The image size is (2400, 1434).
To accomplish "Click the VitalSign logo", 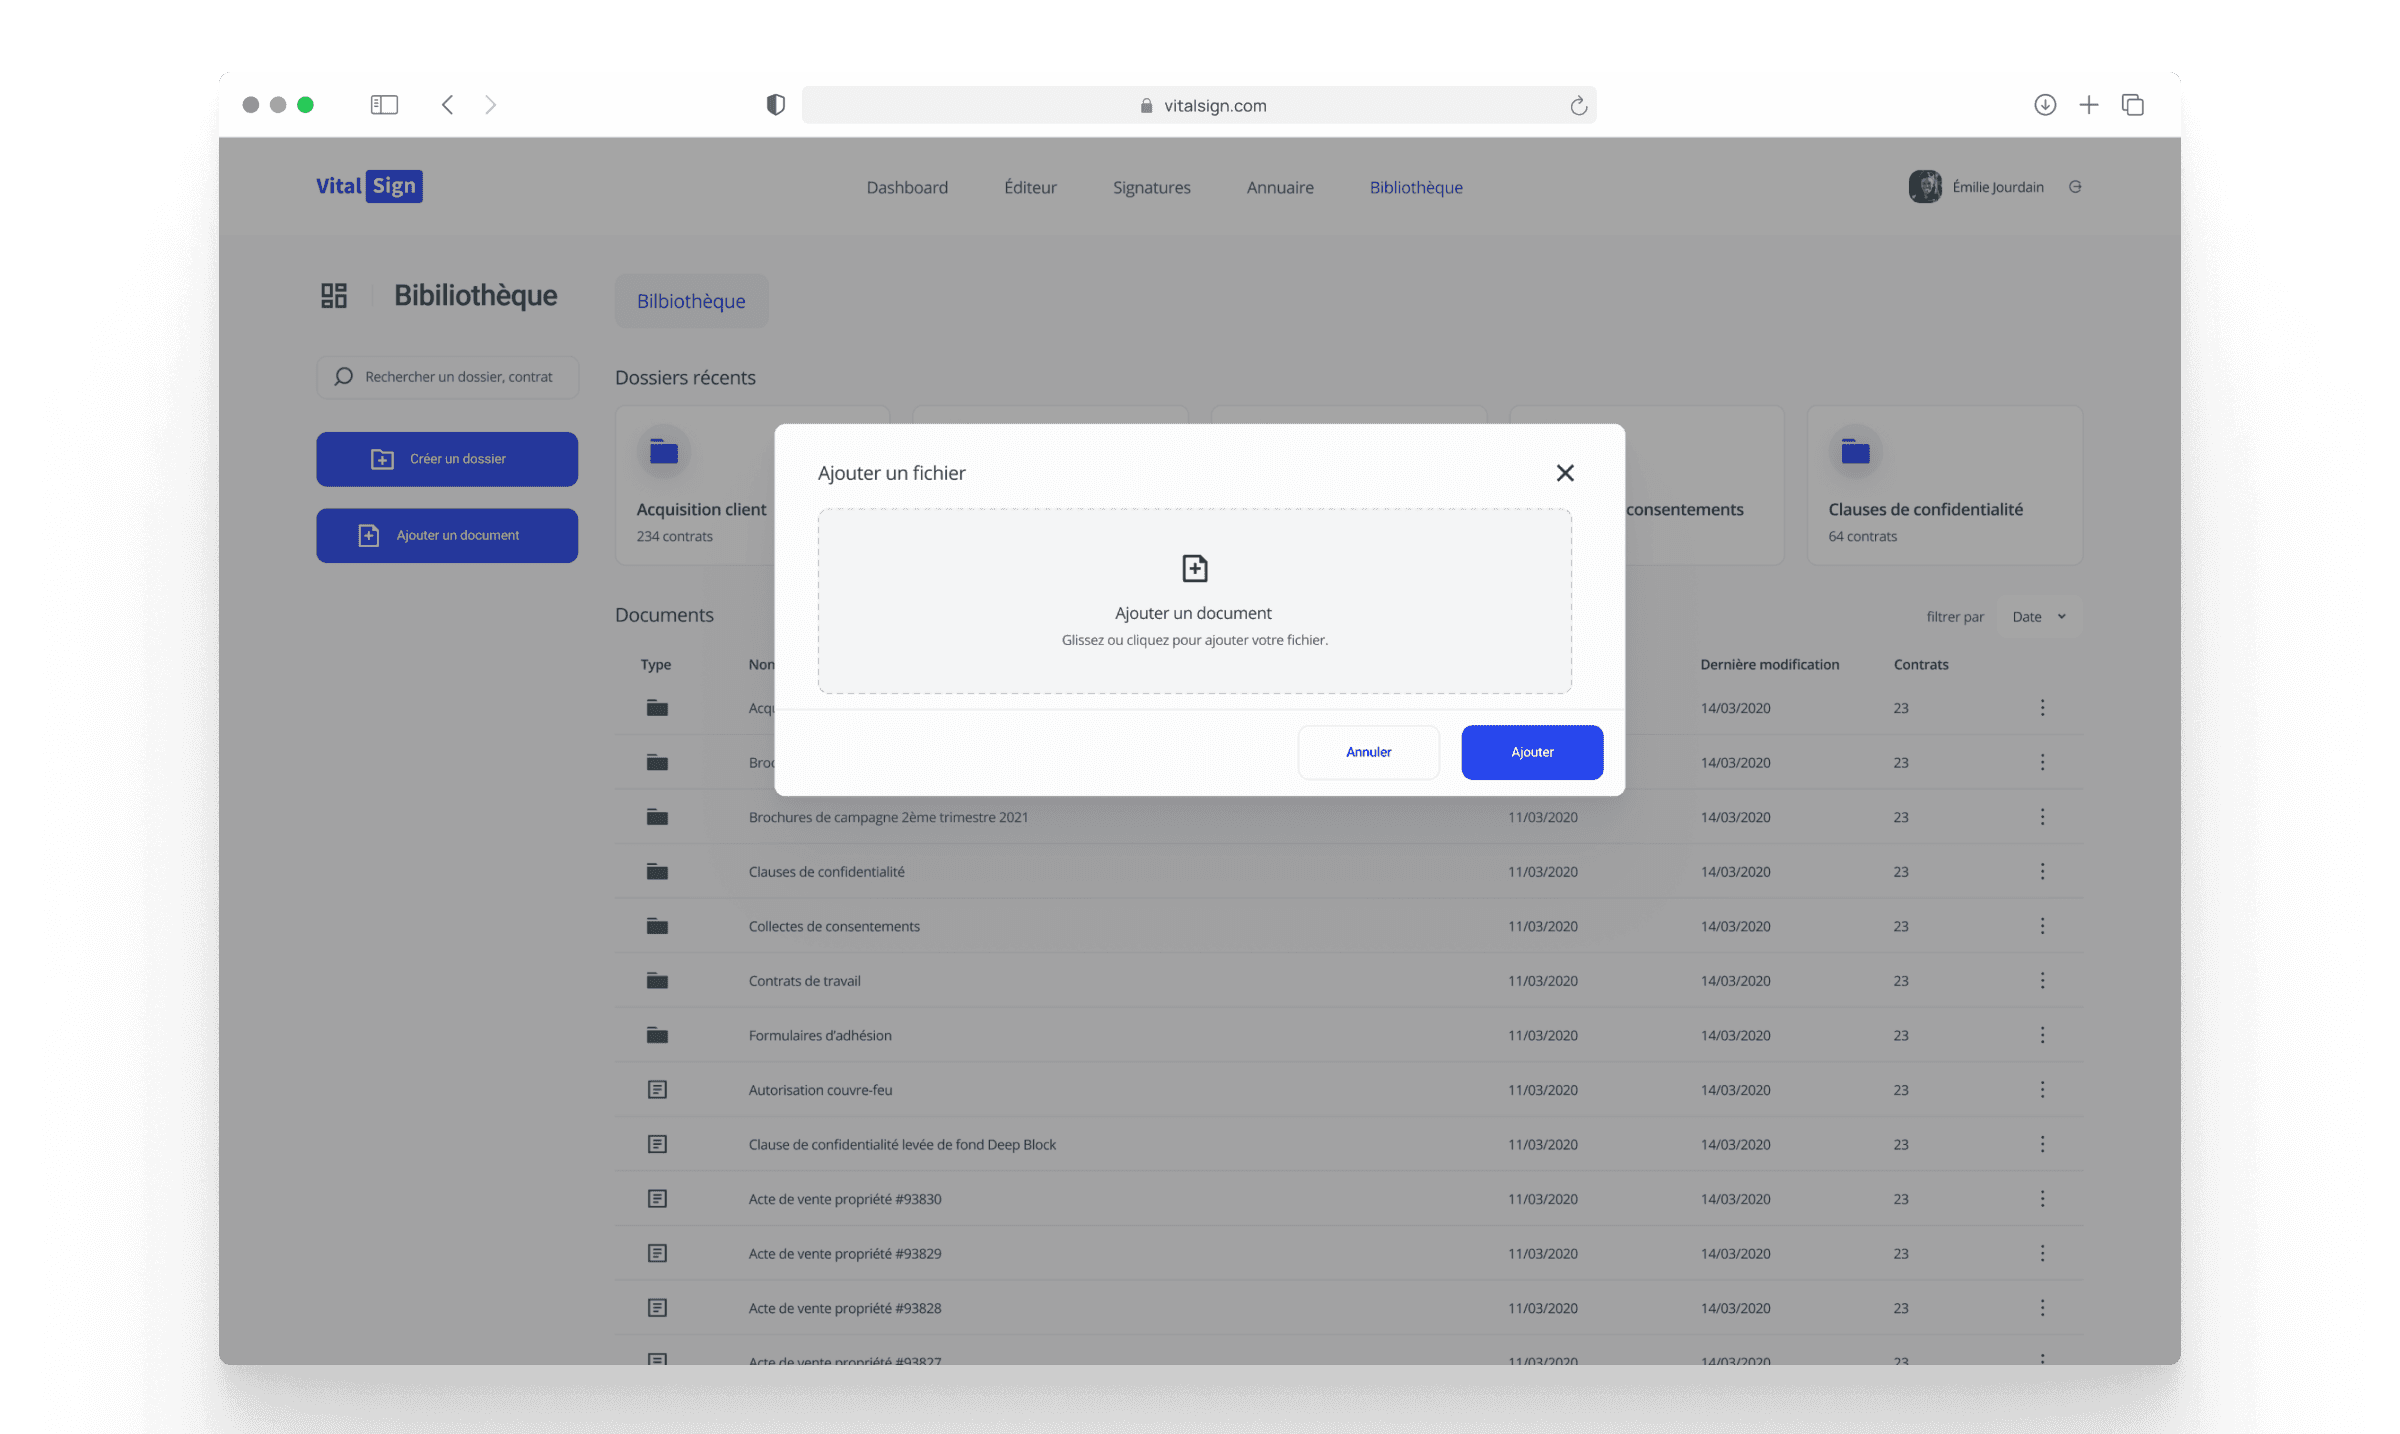I will (x=369, y=186).
